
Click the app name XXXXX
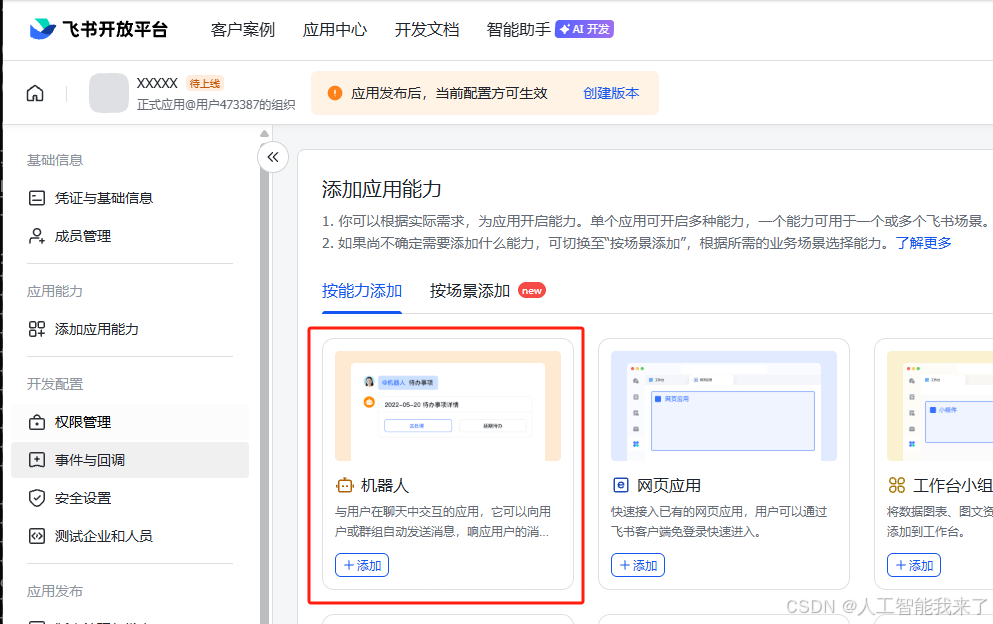[157, 84]
